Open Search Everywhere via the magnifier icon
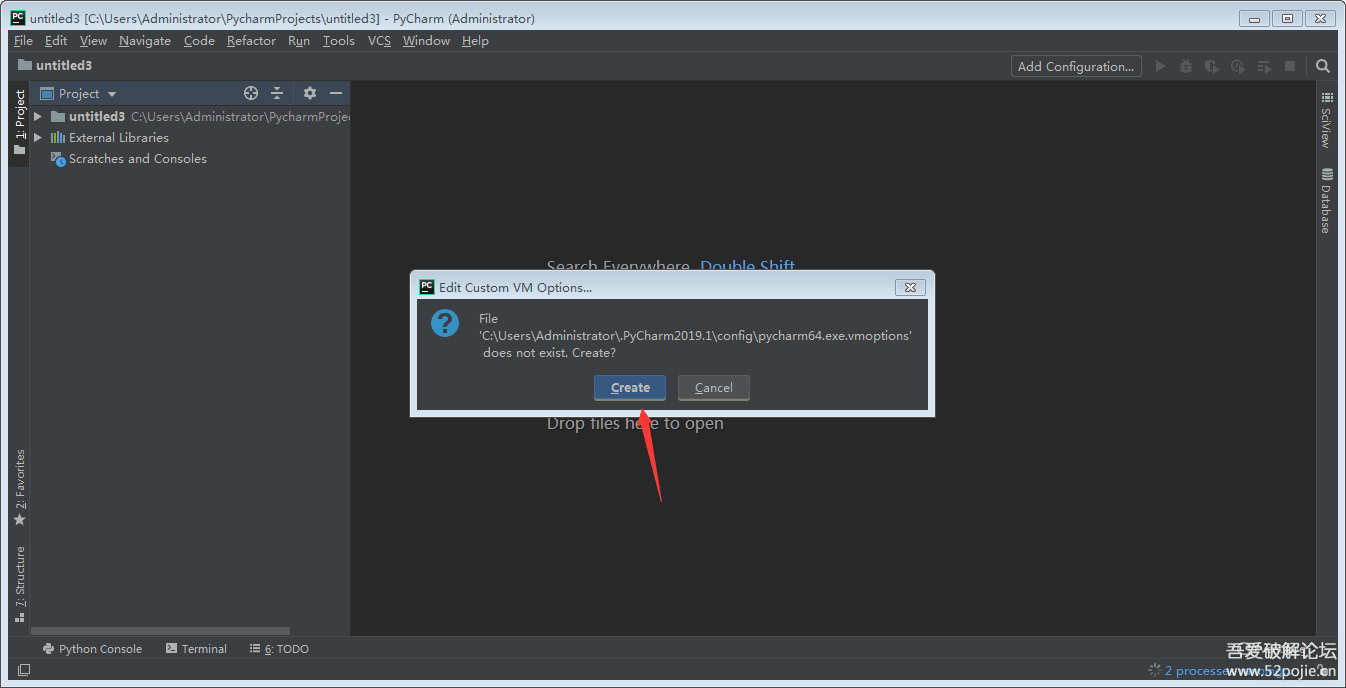The height and width of the screenshot is (688, 1346). point(1323,66)
